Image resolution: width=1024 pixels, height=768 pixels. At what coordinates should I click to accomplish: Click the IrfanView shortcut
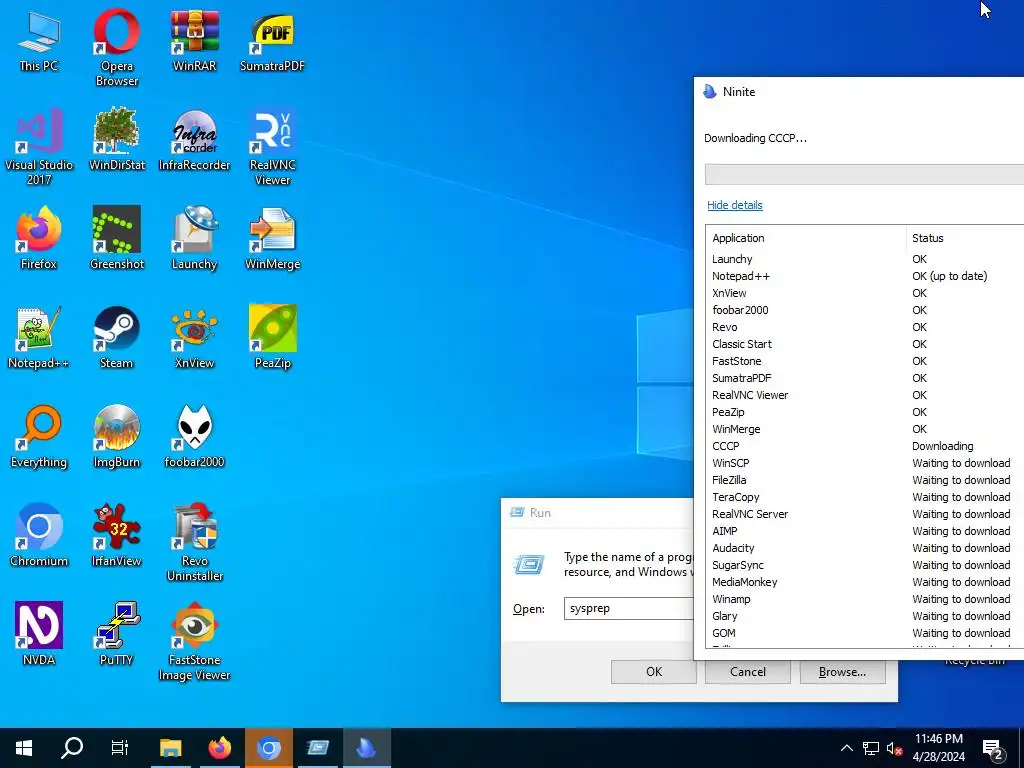pos(116,536)
